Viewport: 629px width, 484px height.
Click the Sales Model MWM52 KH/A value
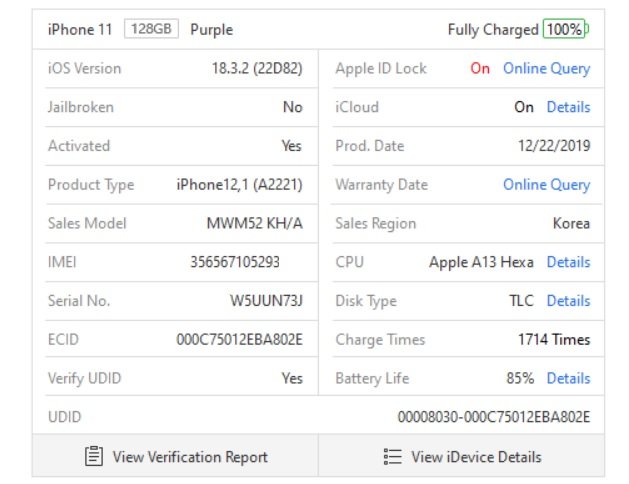[255, 223]
